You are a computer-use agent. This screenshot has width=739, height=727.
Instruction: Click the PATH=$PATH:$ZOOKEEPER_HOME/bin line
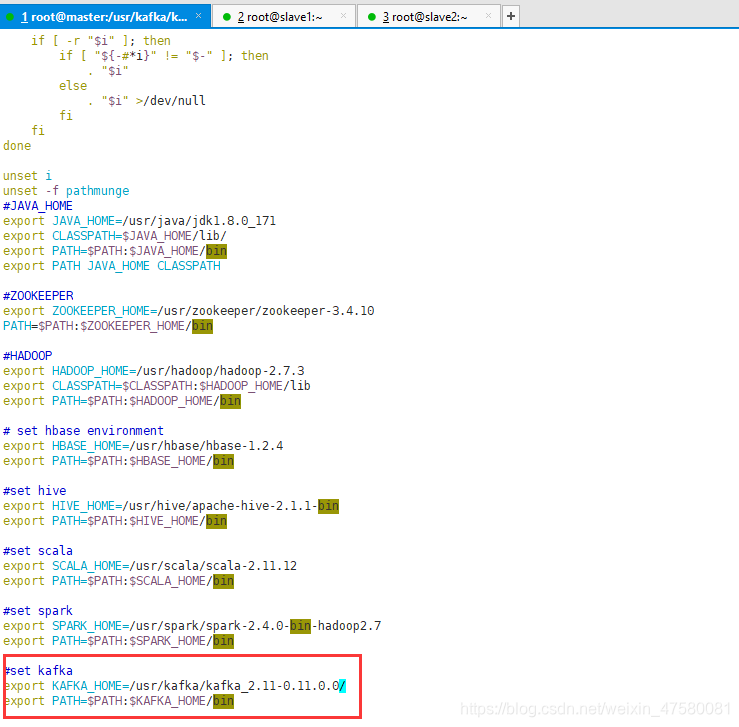[108, 326]
